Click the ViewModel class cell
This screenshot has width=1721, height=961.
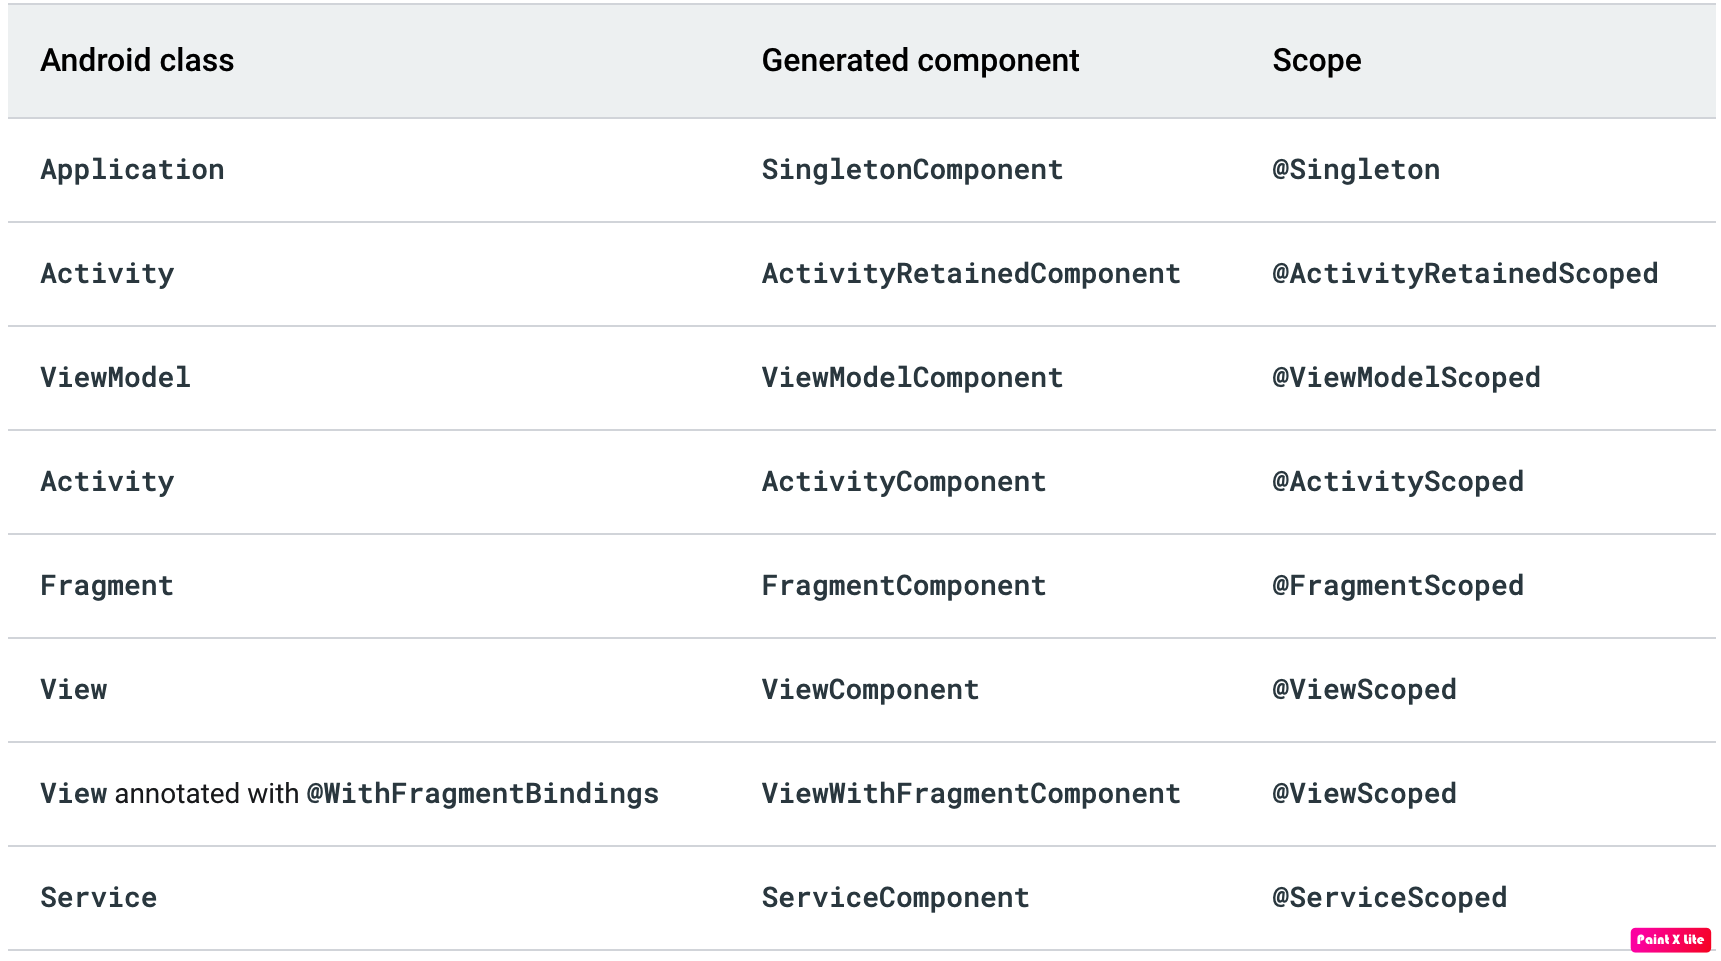115,378
